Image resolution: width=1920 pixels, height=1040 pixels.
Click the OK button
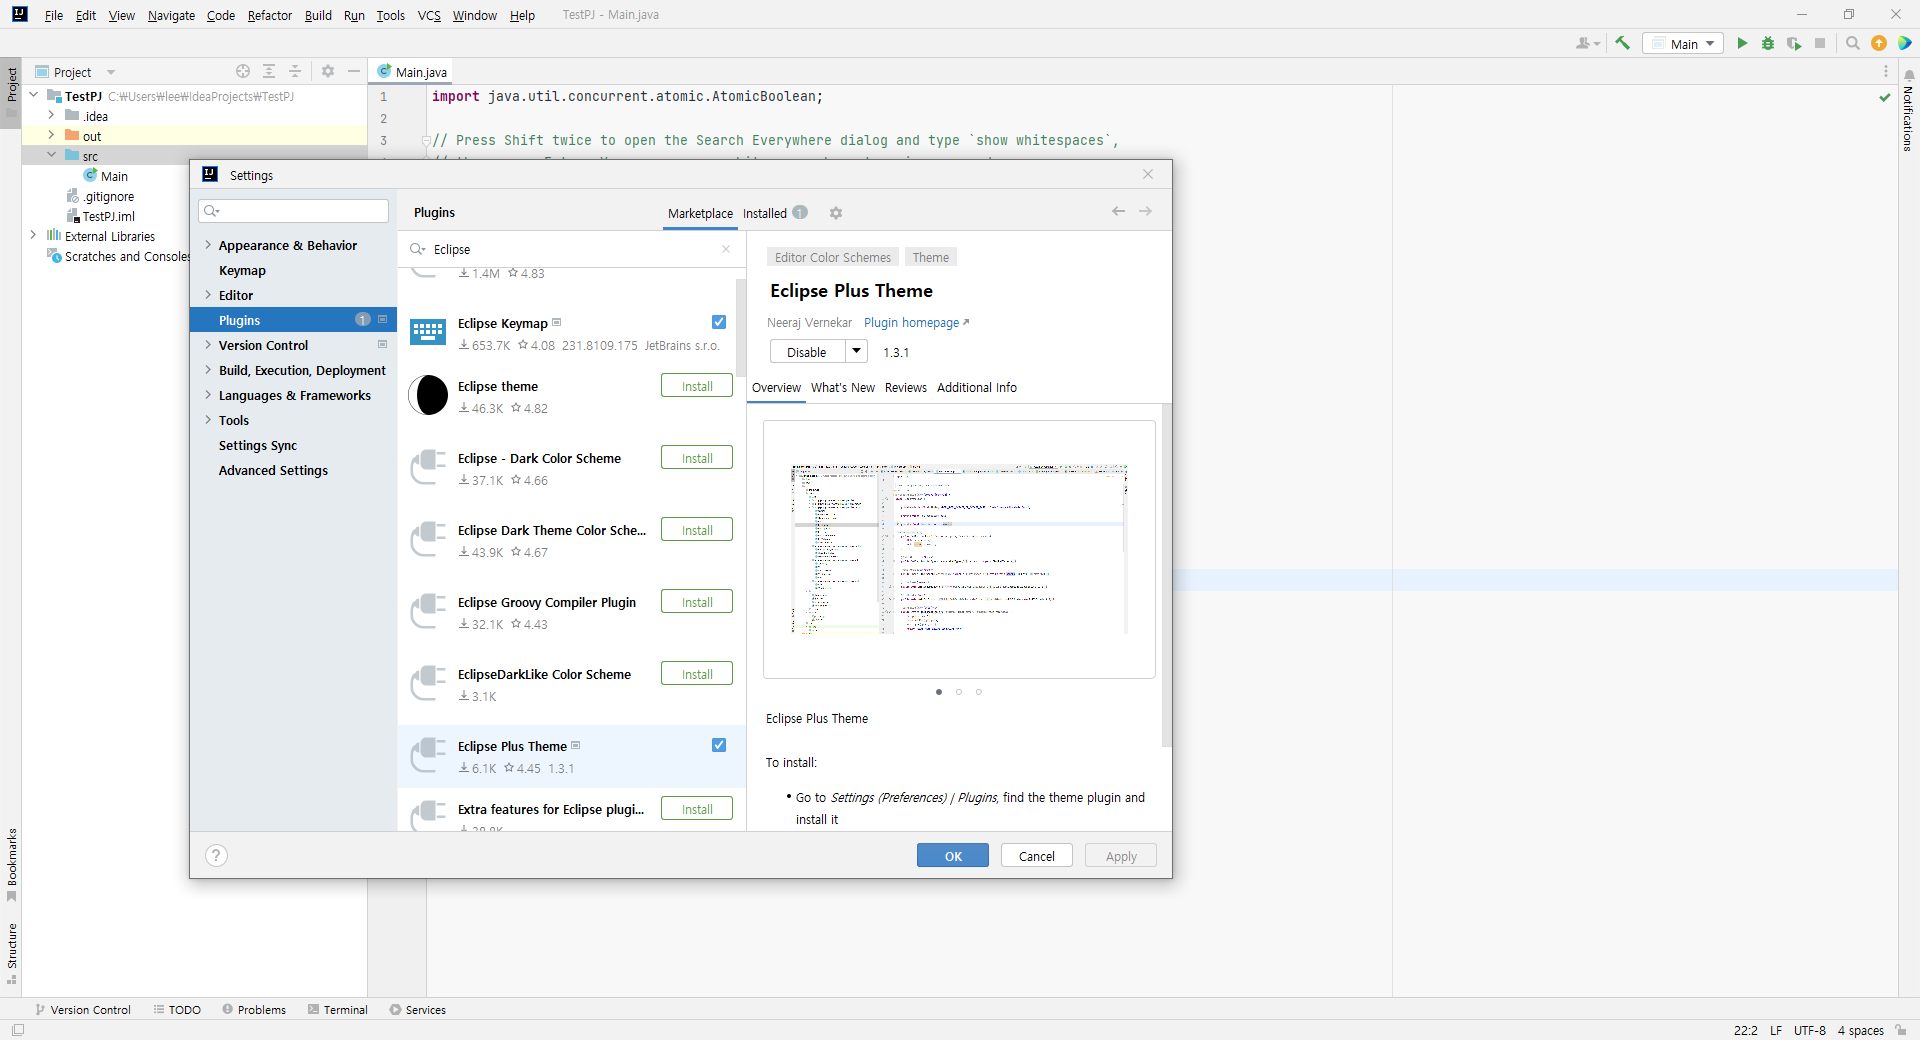[x=953, y=856]
